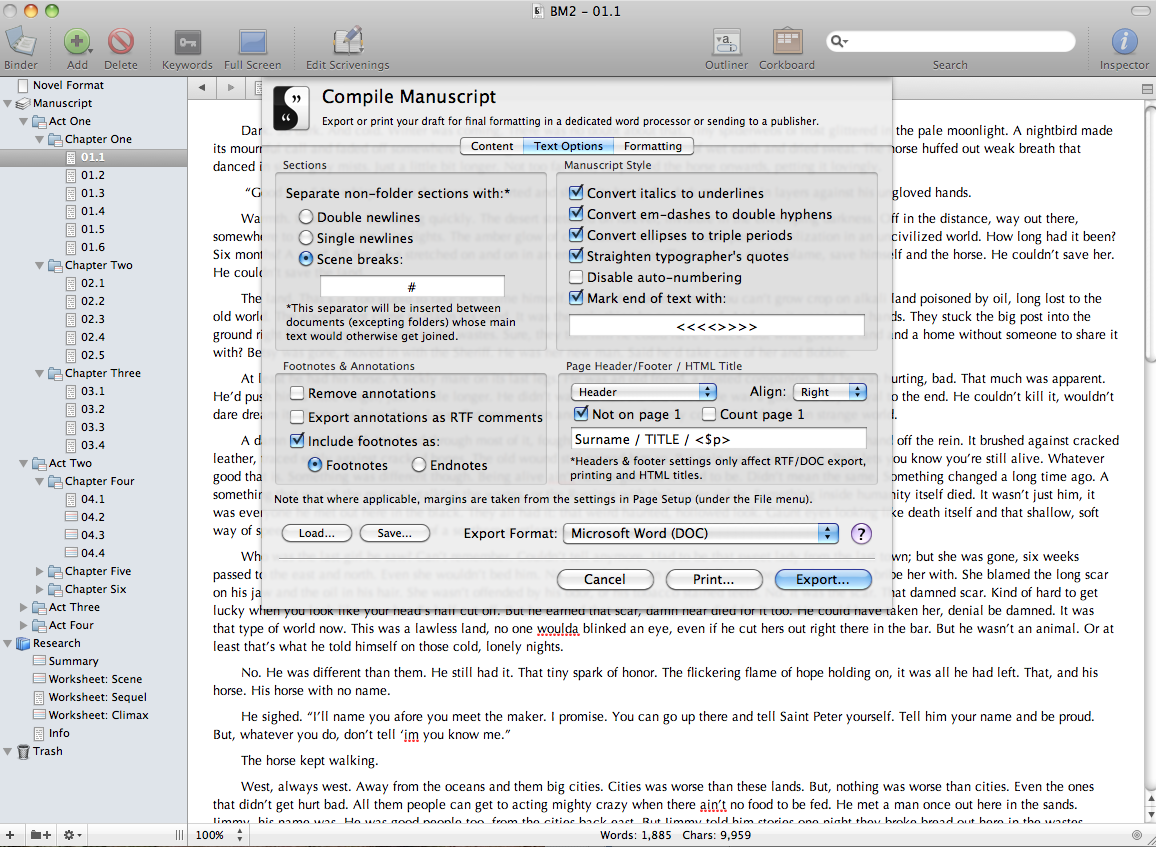Check Remove annotations option
1156x847 pixels.
297,394
